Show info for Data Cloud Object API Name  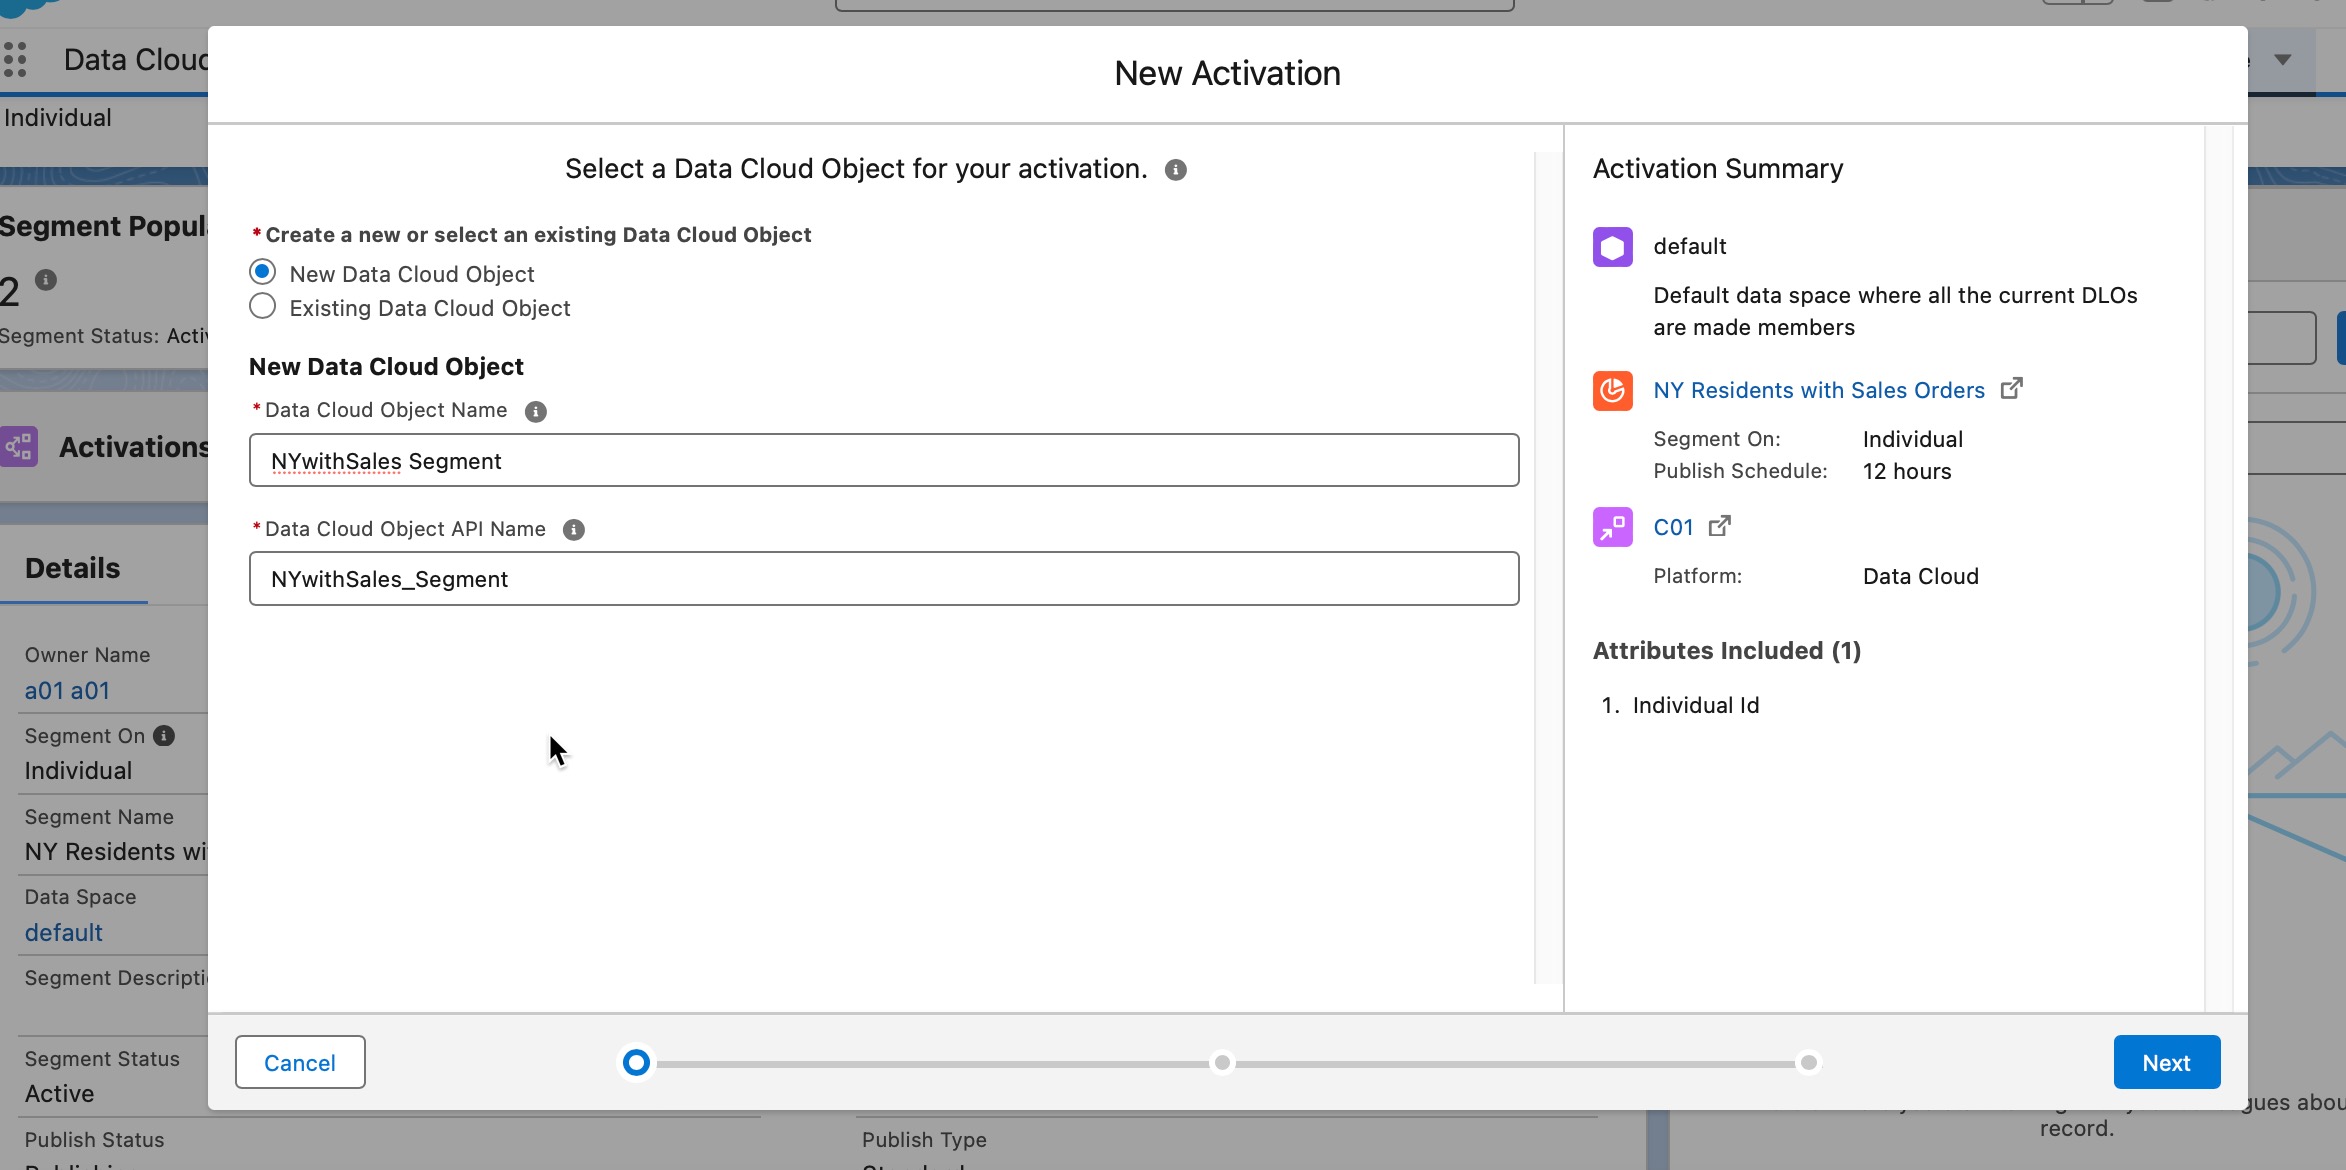click(573, 530)
